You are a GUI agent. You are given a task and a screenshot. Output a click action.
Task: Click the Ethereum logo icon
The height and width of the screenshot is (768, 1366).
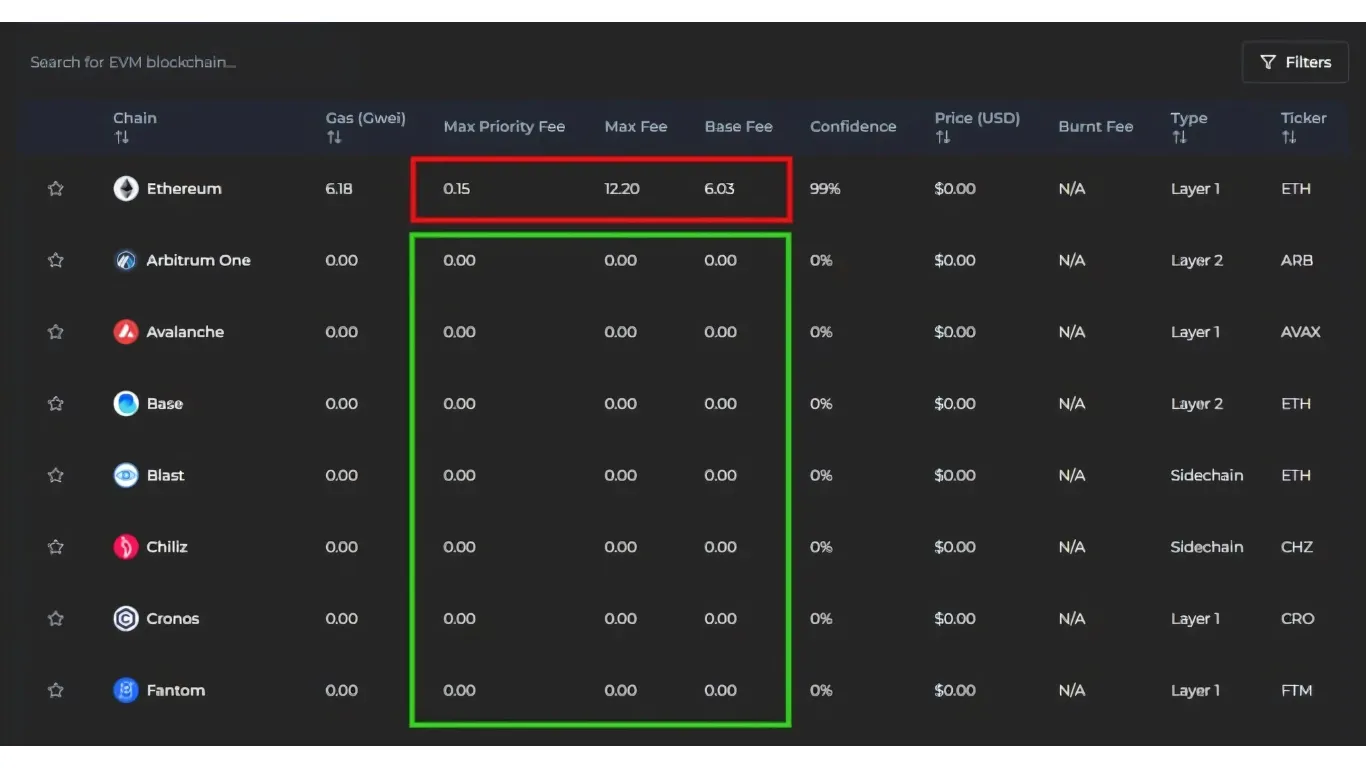pyautogui.click(x=126, y=189)
